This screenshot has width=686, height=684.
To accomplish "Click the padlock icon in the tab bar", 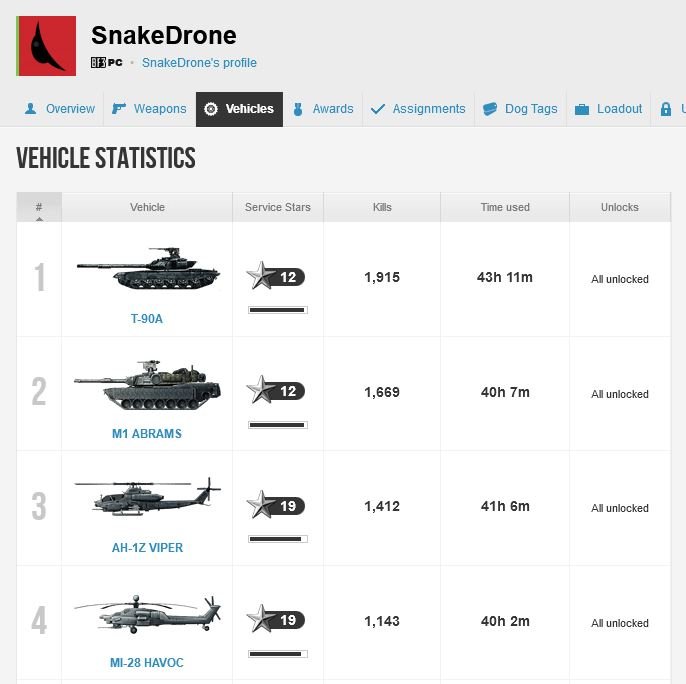I will 665,109.
